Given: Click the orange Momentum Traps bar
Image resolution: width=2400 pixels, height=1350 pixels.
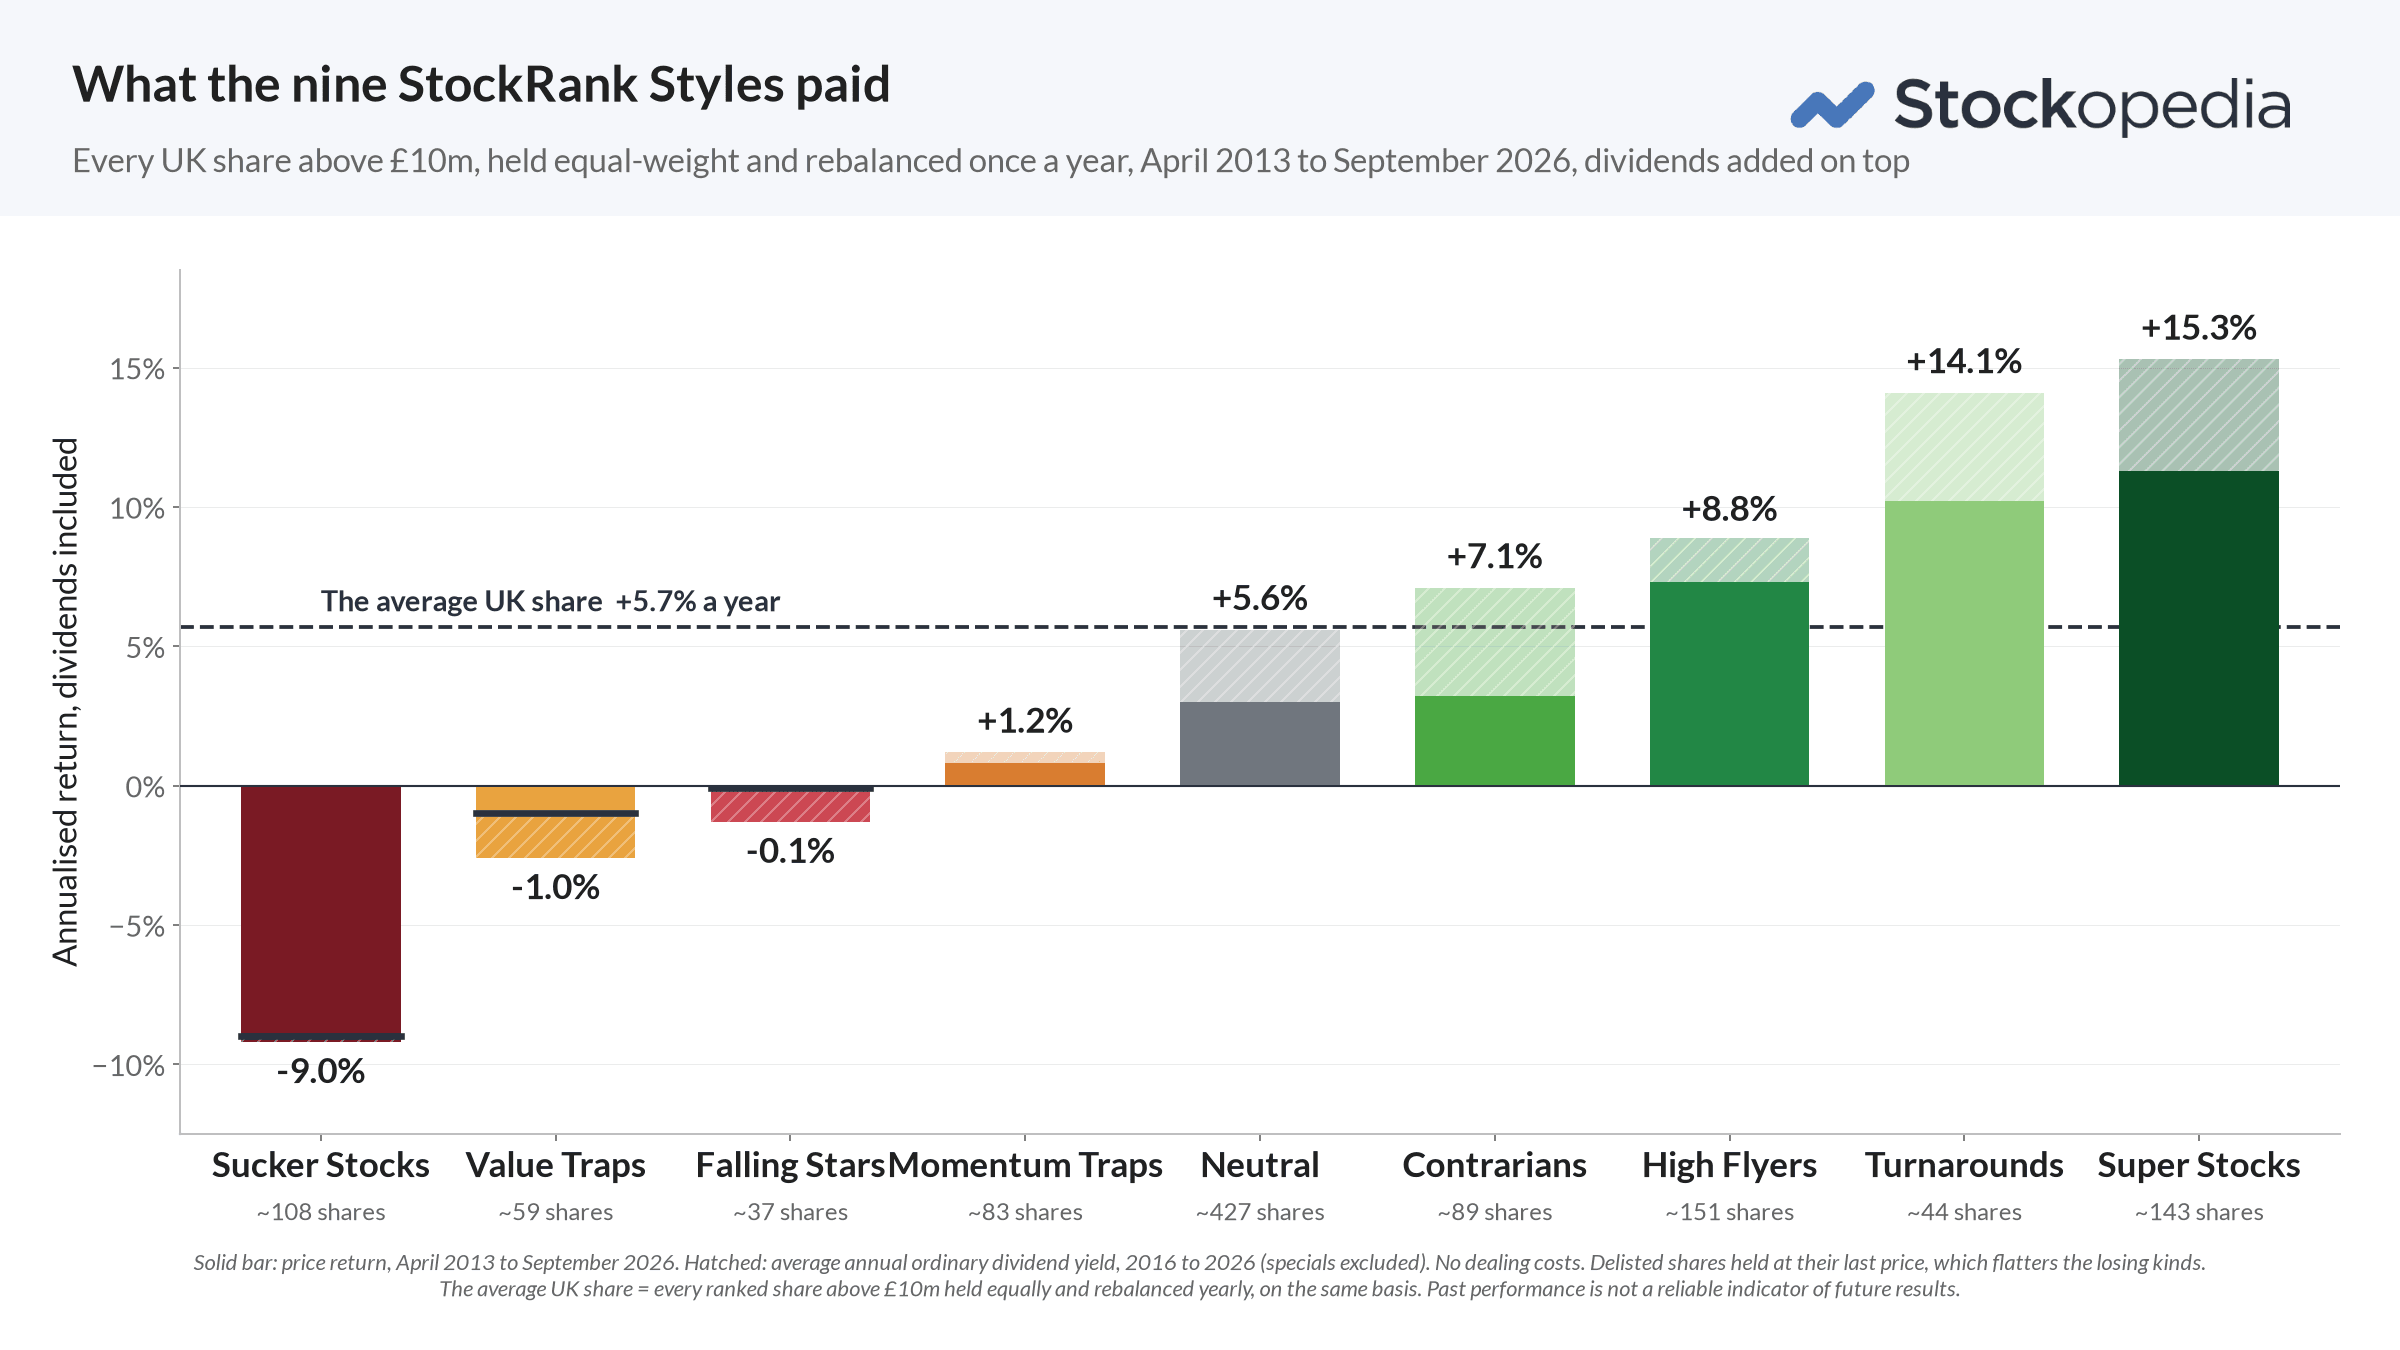Looking at the screenshot, I should (x=1025, y=774).
